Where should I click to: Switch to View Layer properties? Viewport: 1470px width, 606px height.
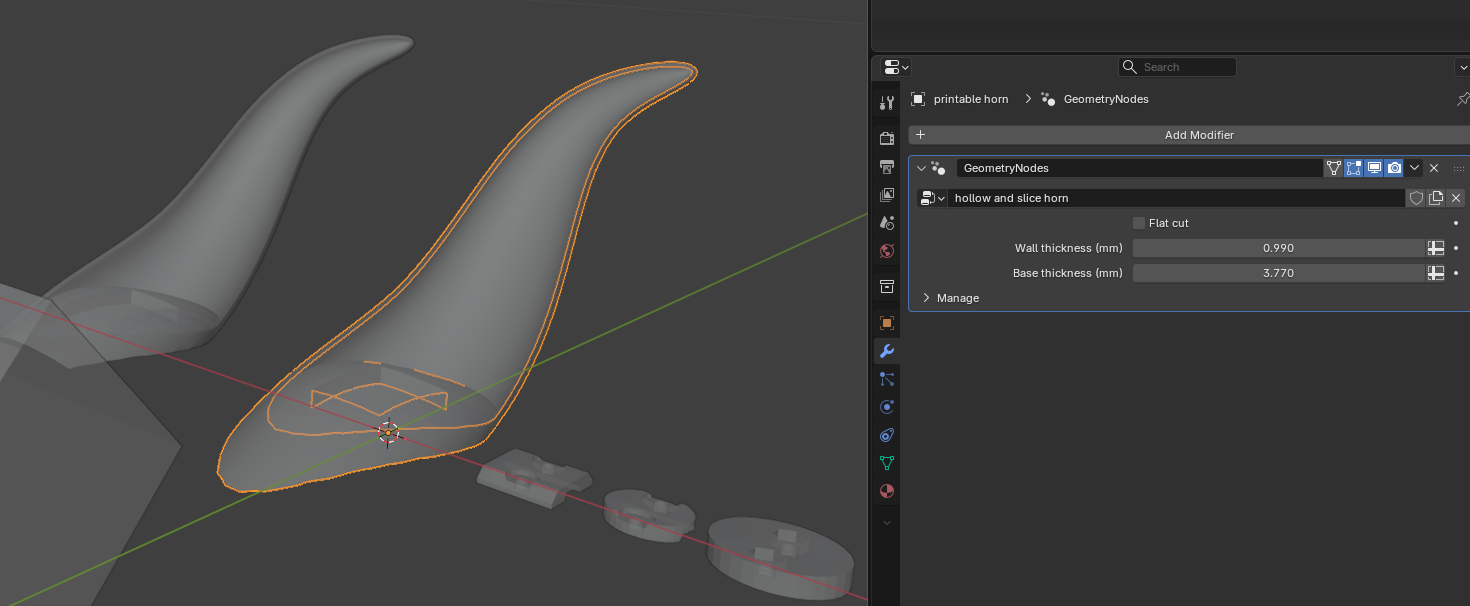tap(886, 195)
